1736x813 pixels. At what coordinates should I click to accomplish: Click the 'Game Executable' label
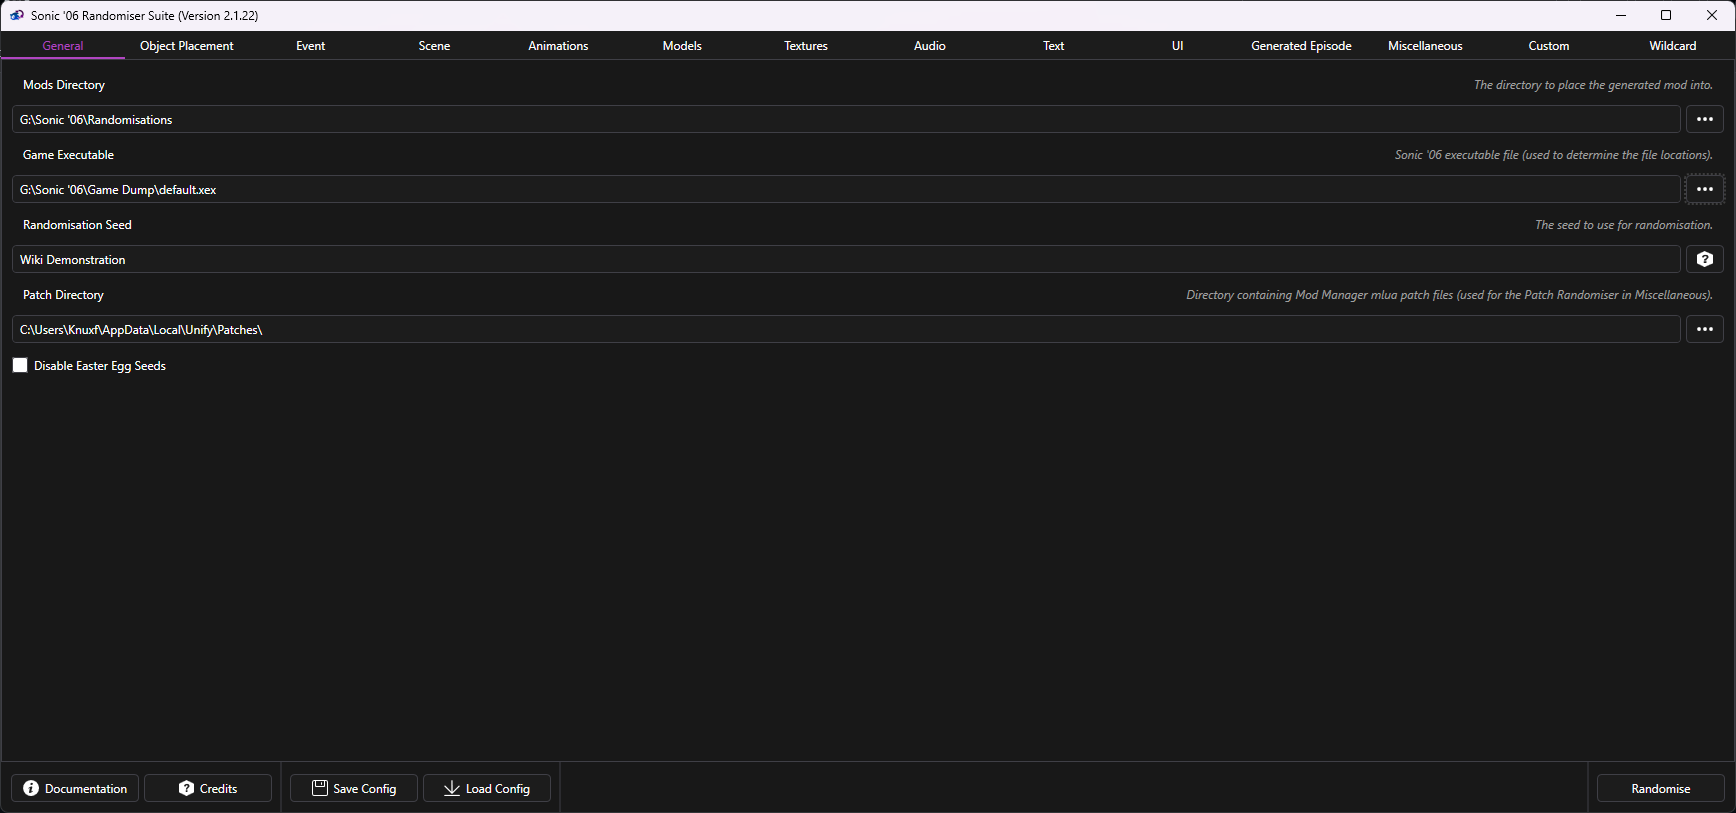click(x=68, y=155)
